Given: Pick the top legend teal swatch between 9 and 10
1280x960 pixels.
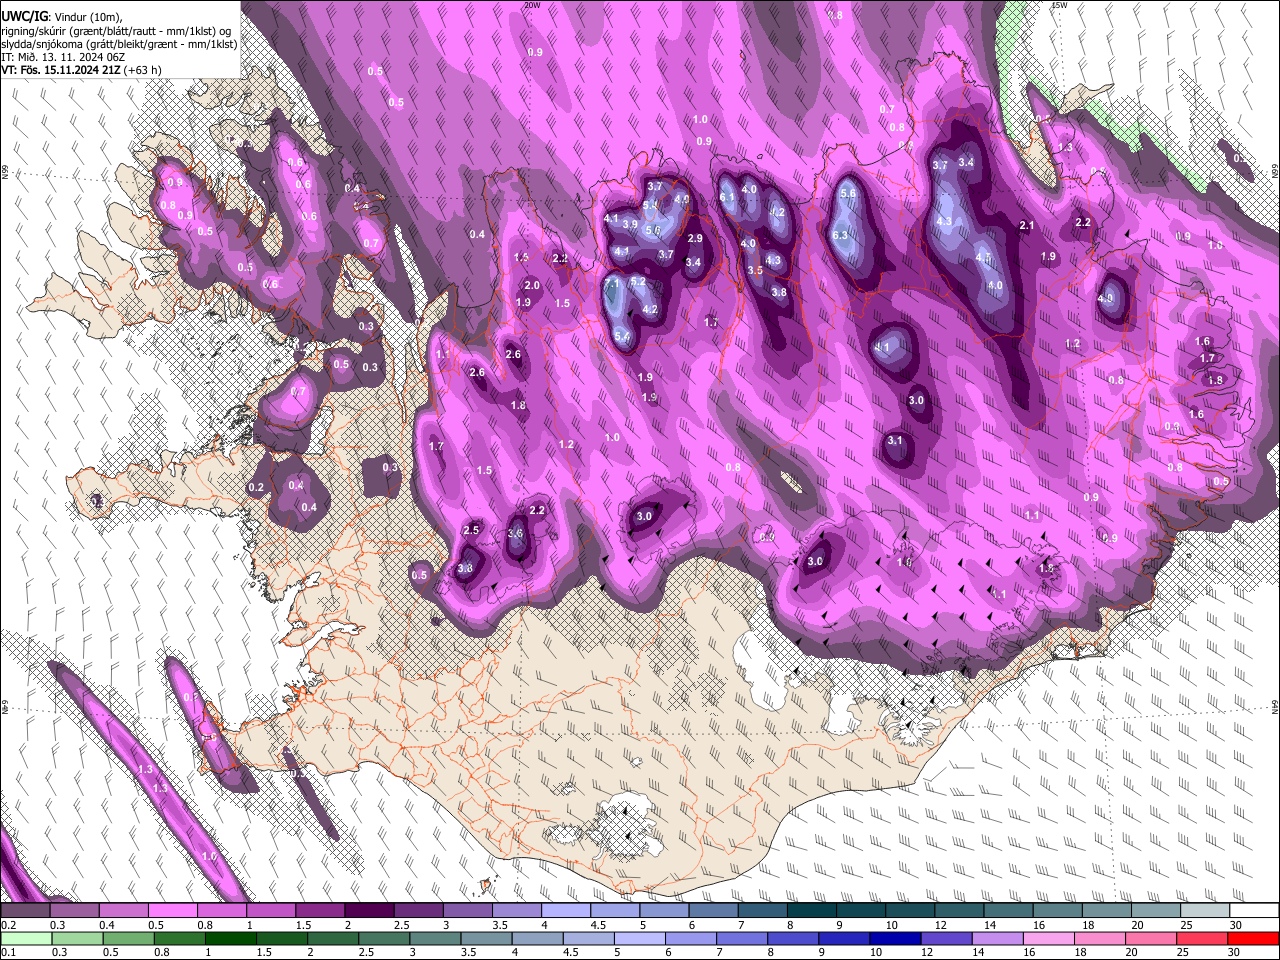Looking at the screenshot, I should [861, 911].
